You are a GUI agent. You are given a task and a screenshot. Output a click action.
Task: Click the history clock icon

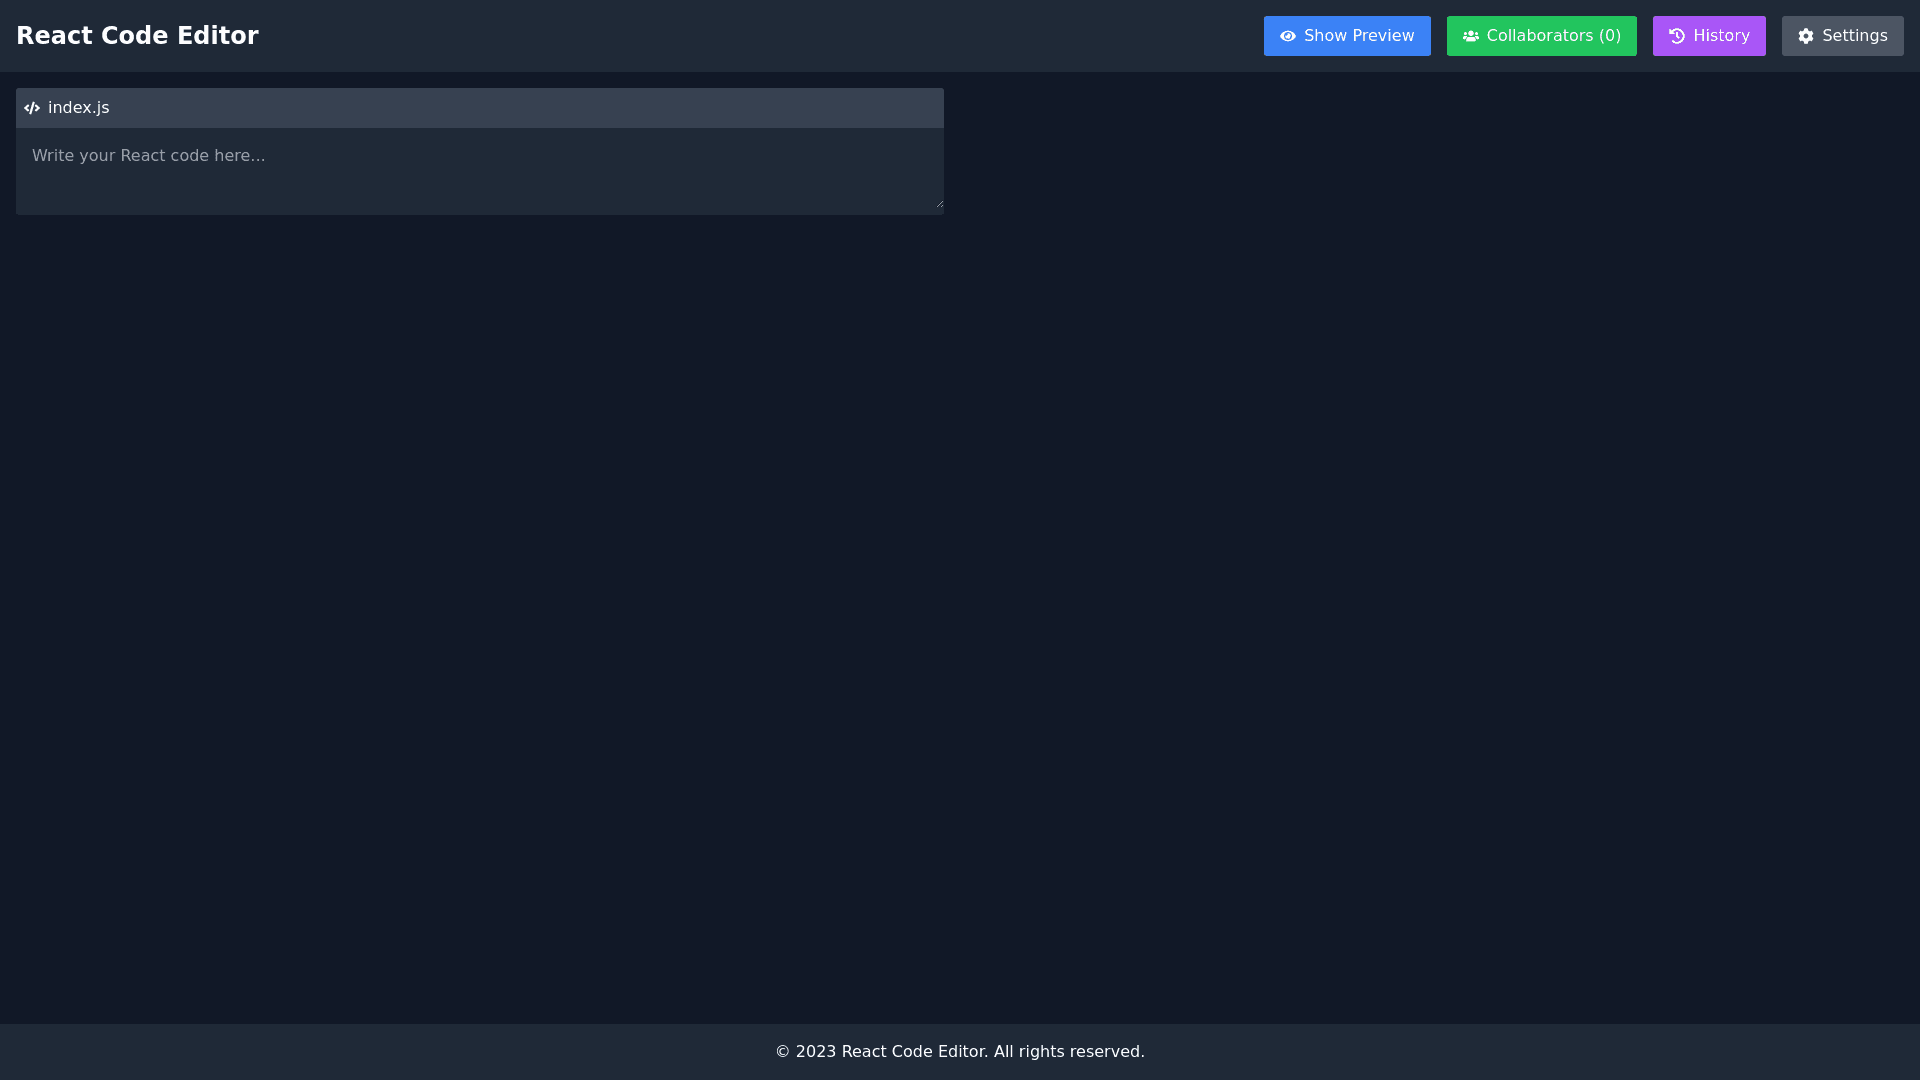pyautogui.click(x=1676, y=36)
